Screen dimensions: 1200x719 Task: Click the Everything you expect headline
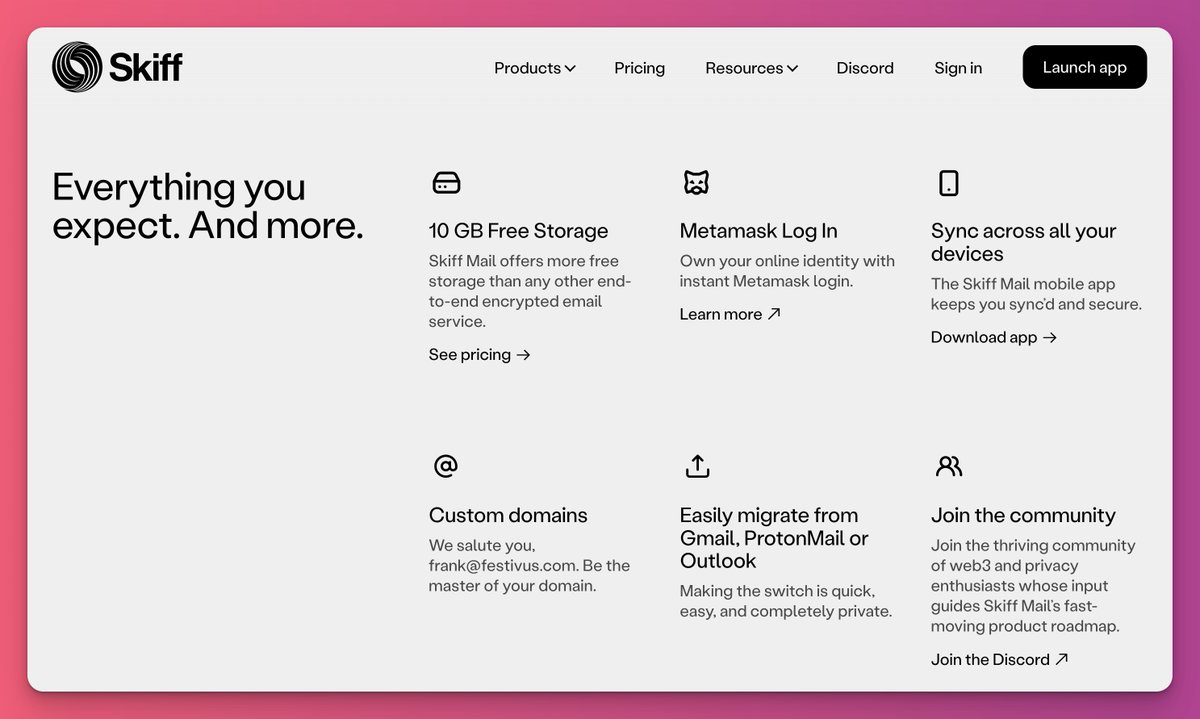tap(208, 206)
